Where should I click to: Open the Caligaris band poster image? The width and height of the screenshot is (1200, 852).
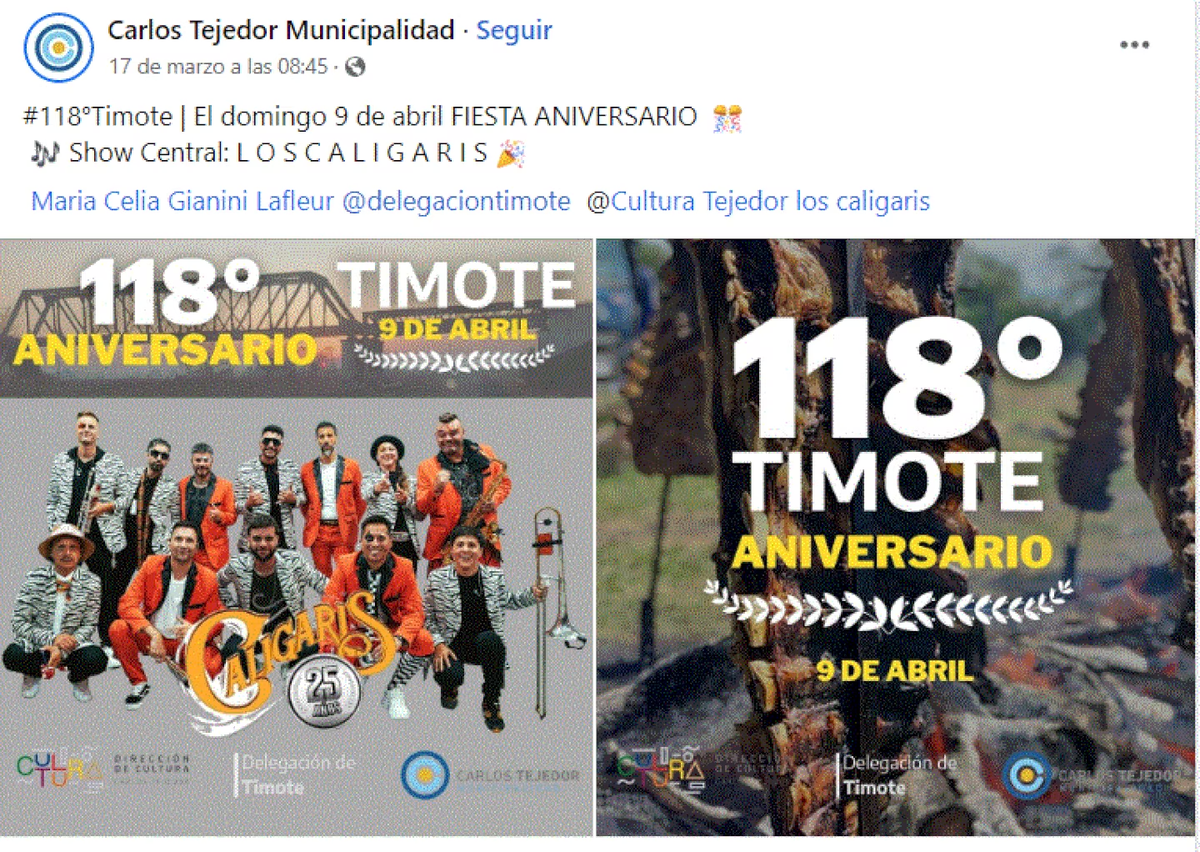(296, 538)
